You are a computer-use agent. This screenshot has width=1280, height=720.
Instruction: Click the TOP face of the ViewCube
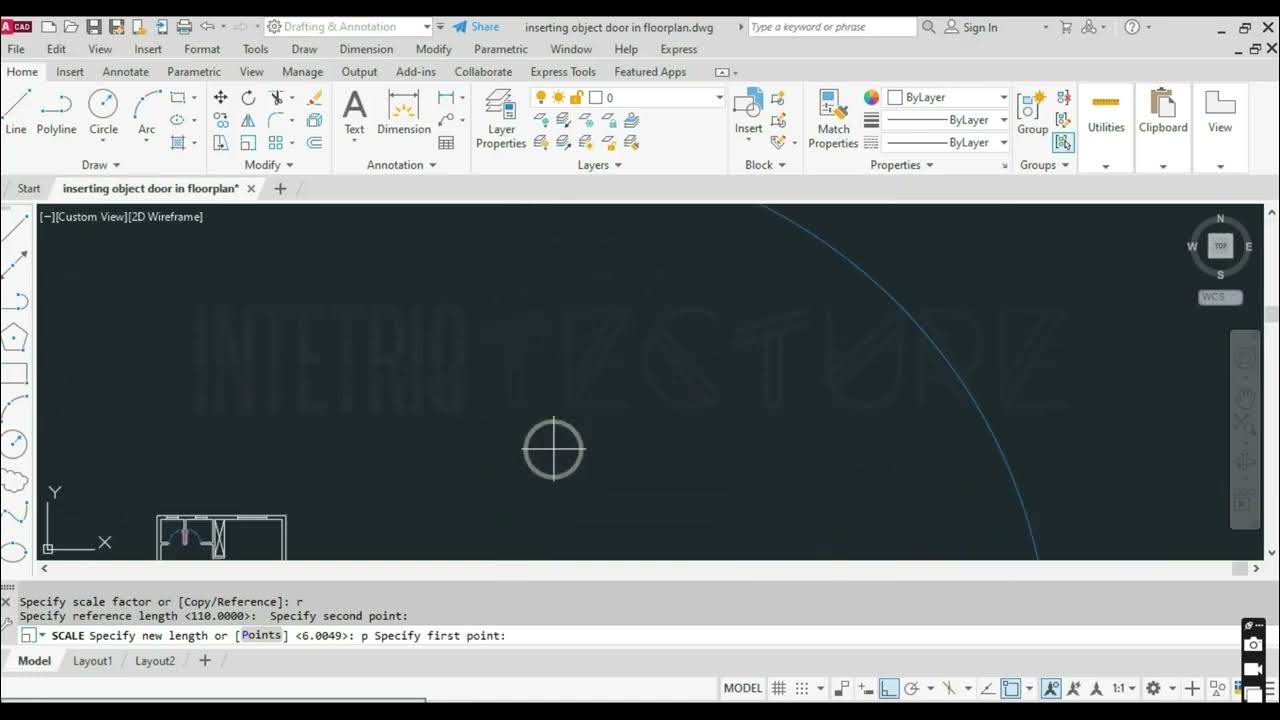[x=1220, y=246]
